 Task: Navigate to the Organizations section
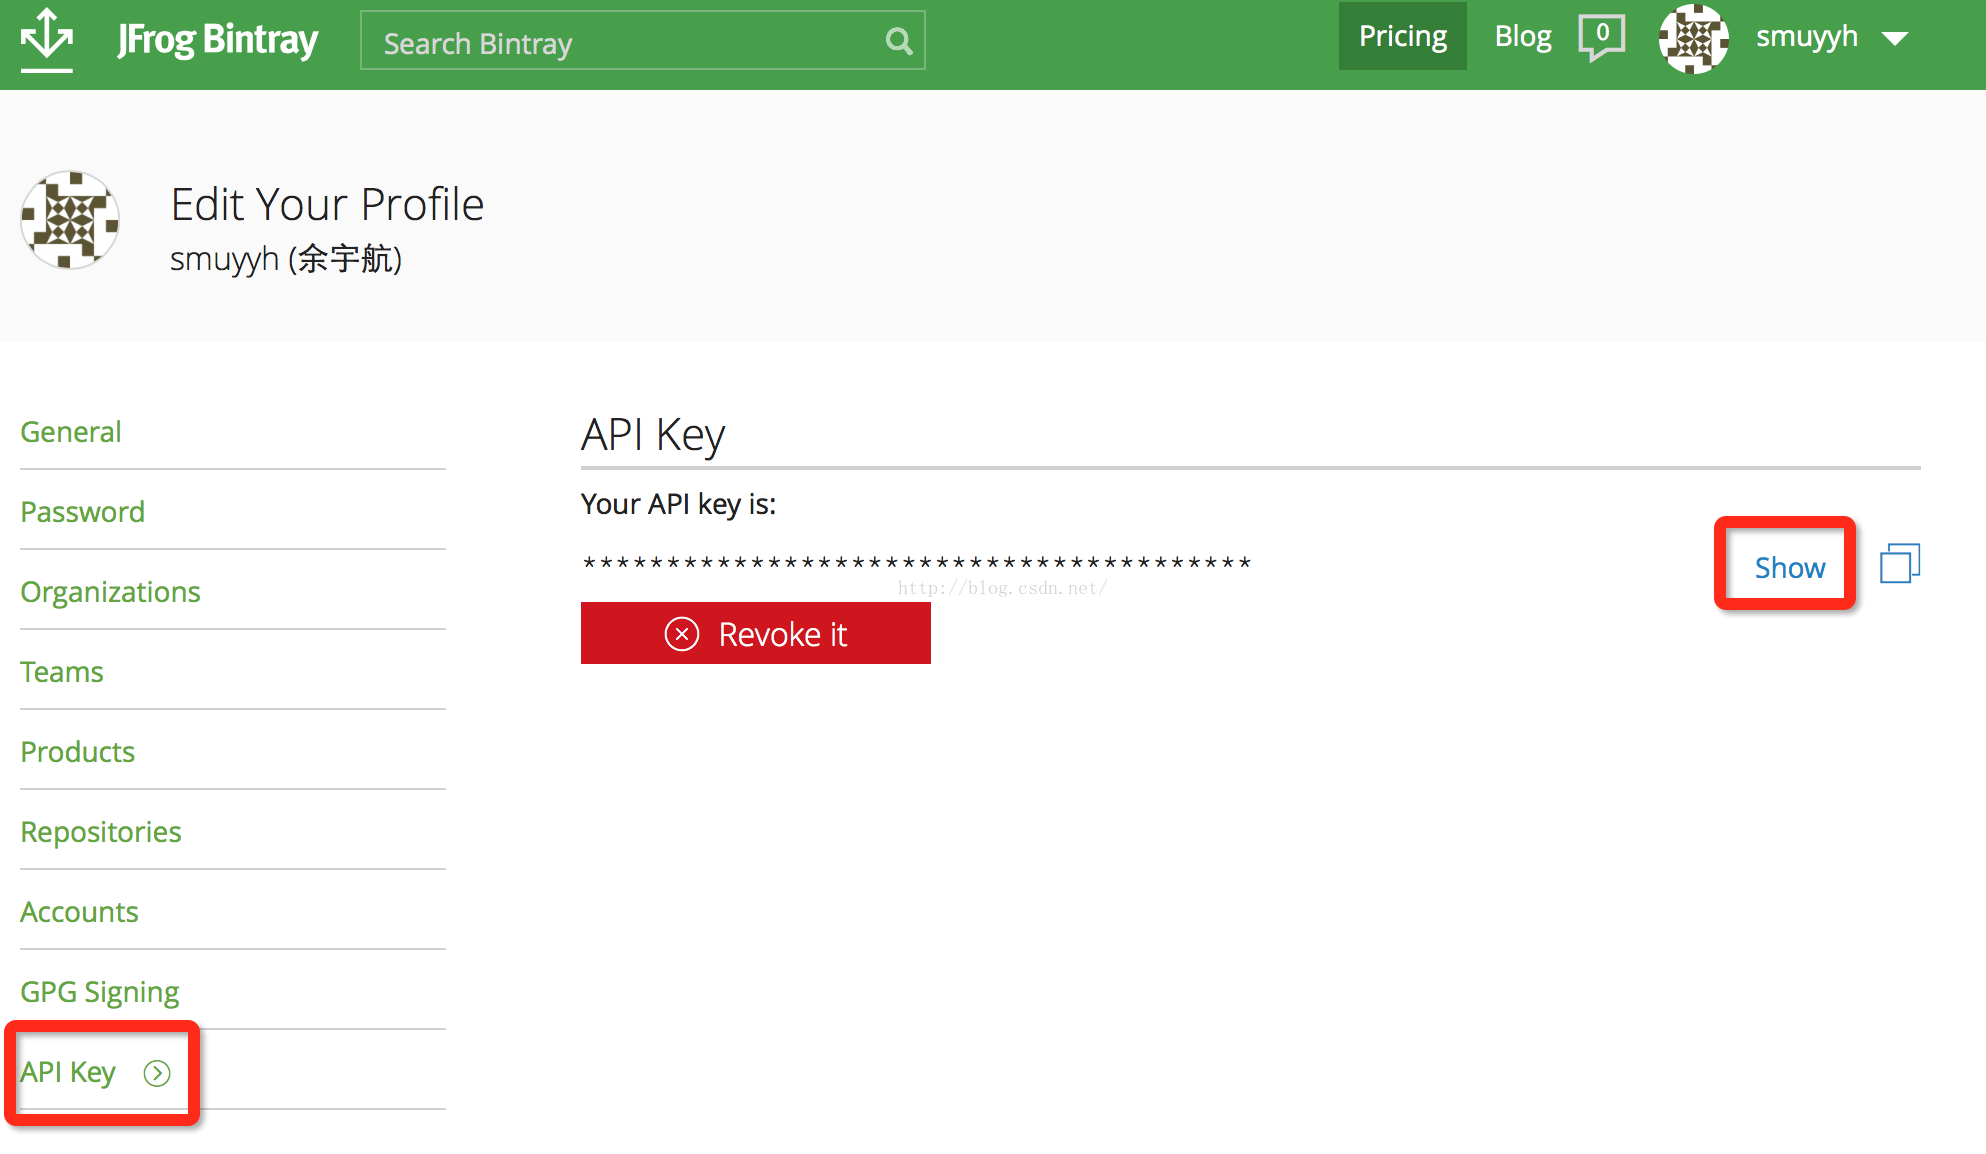click(x=110, y=592)
